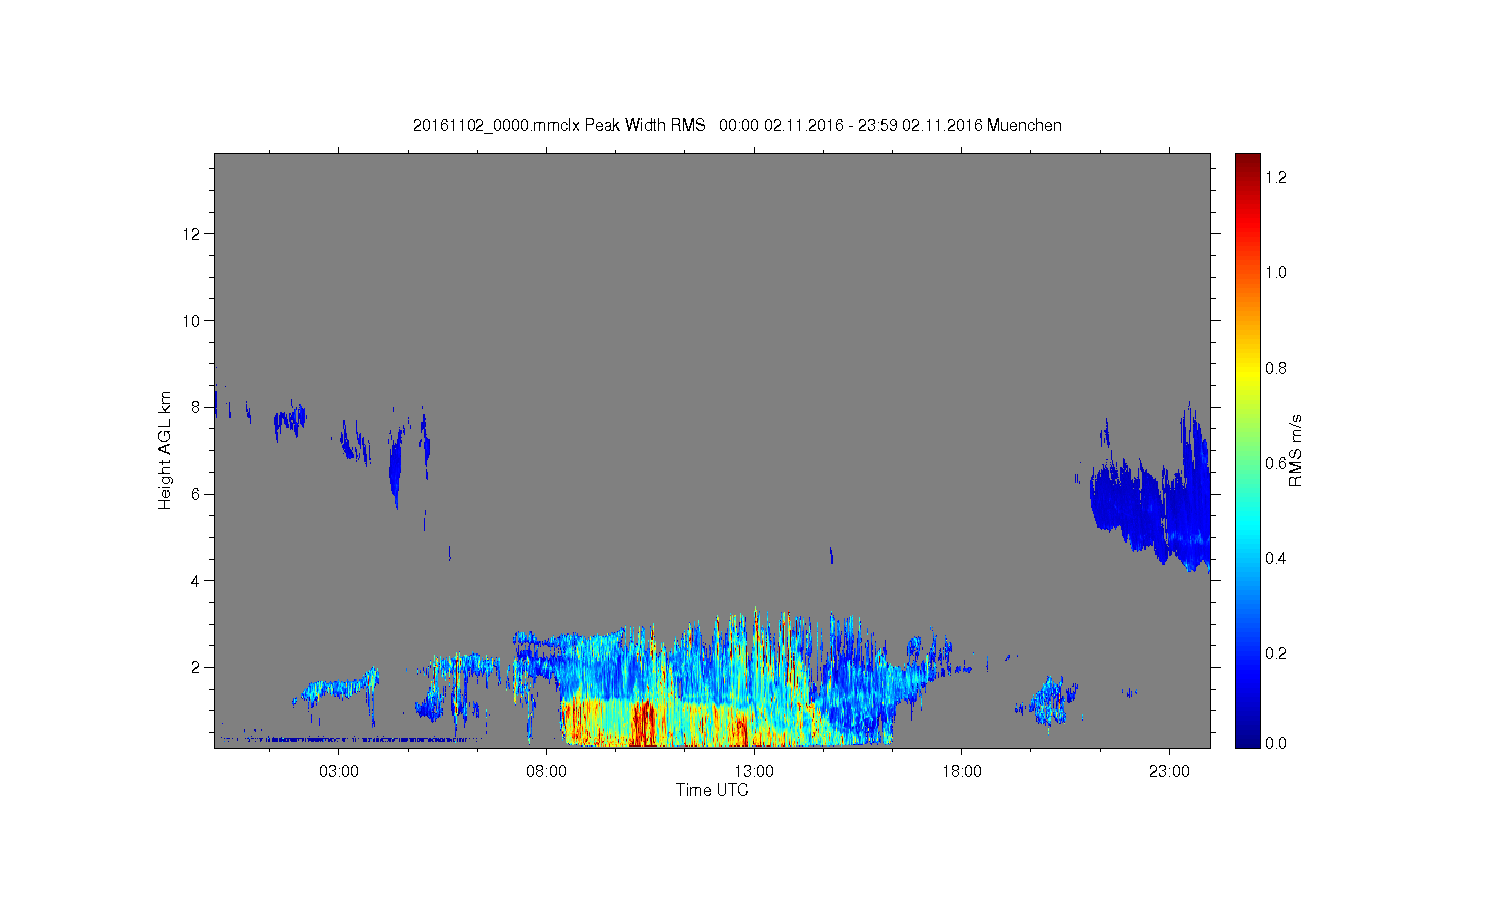The image size is (1500, 900).
Task: Select the 03:00 time tick label
Action: (x=339, y=771)
